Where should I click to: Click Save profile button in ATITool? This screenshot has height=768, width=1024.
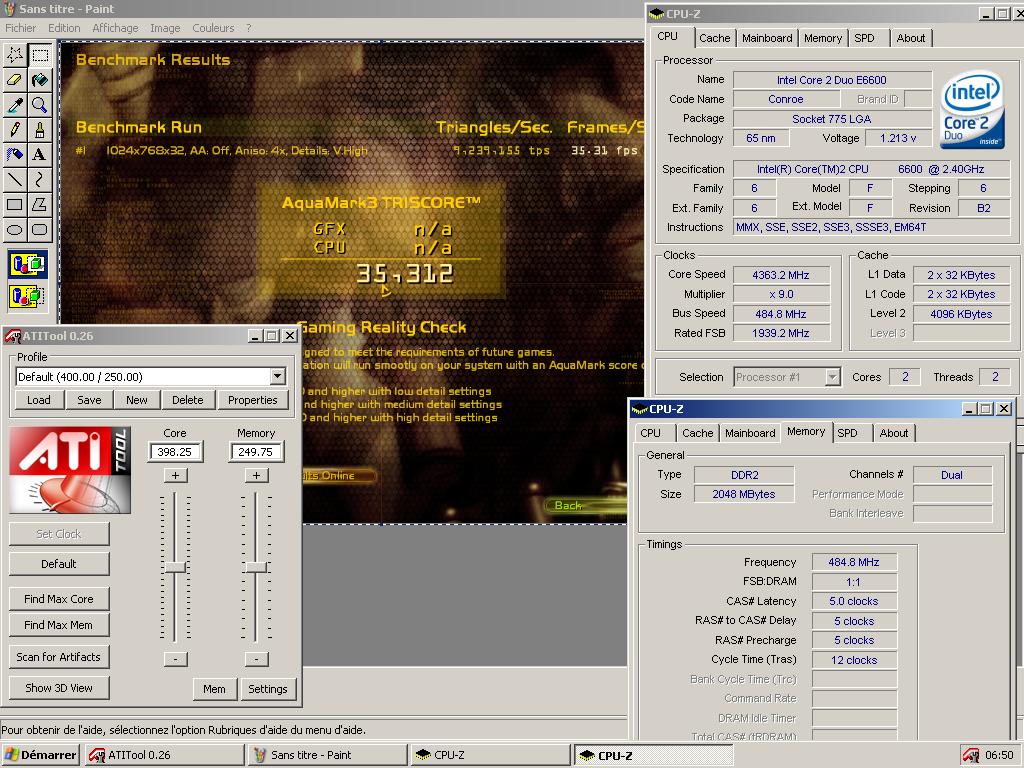pos(89,400)
